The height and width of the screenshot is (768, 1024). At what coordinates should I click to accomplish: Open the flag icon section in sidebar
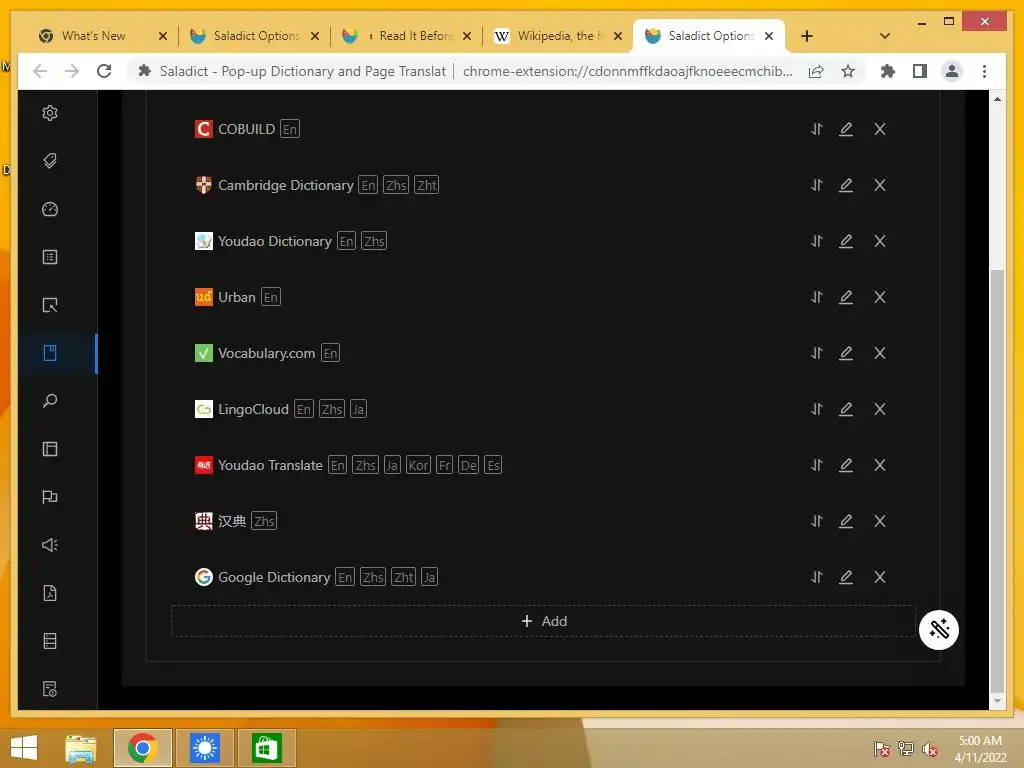pos(50,497)
